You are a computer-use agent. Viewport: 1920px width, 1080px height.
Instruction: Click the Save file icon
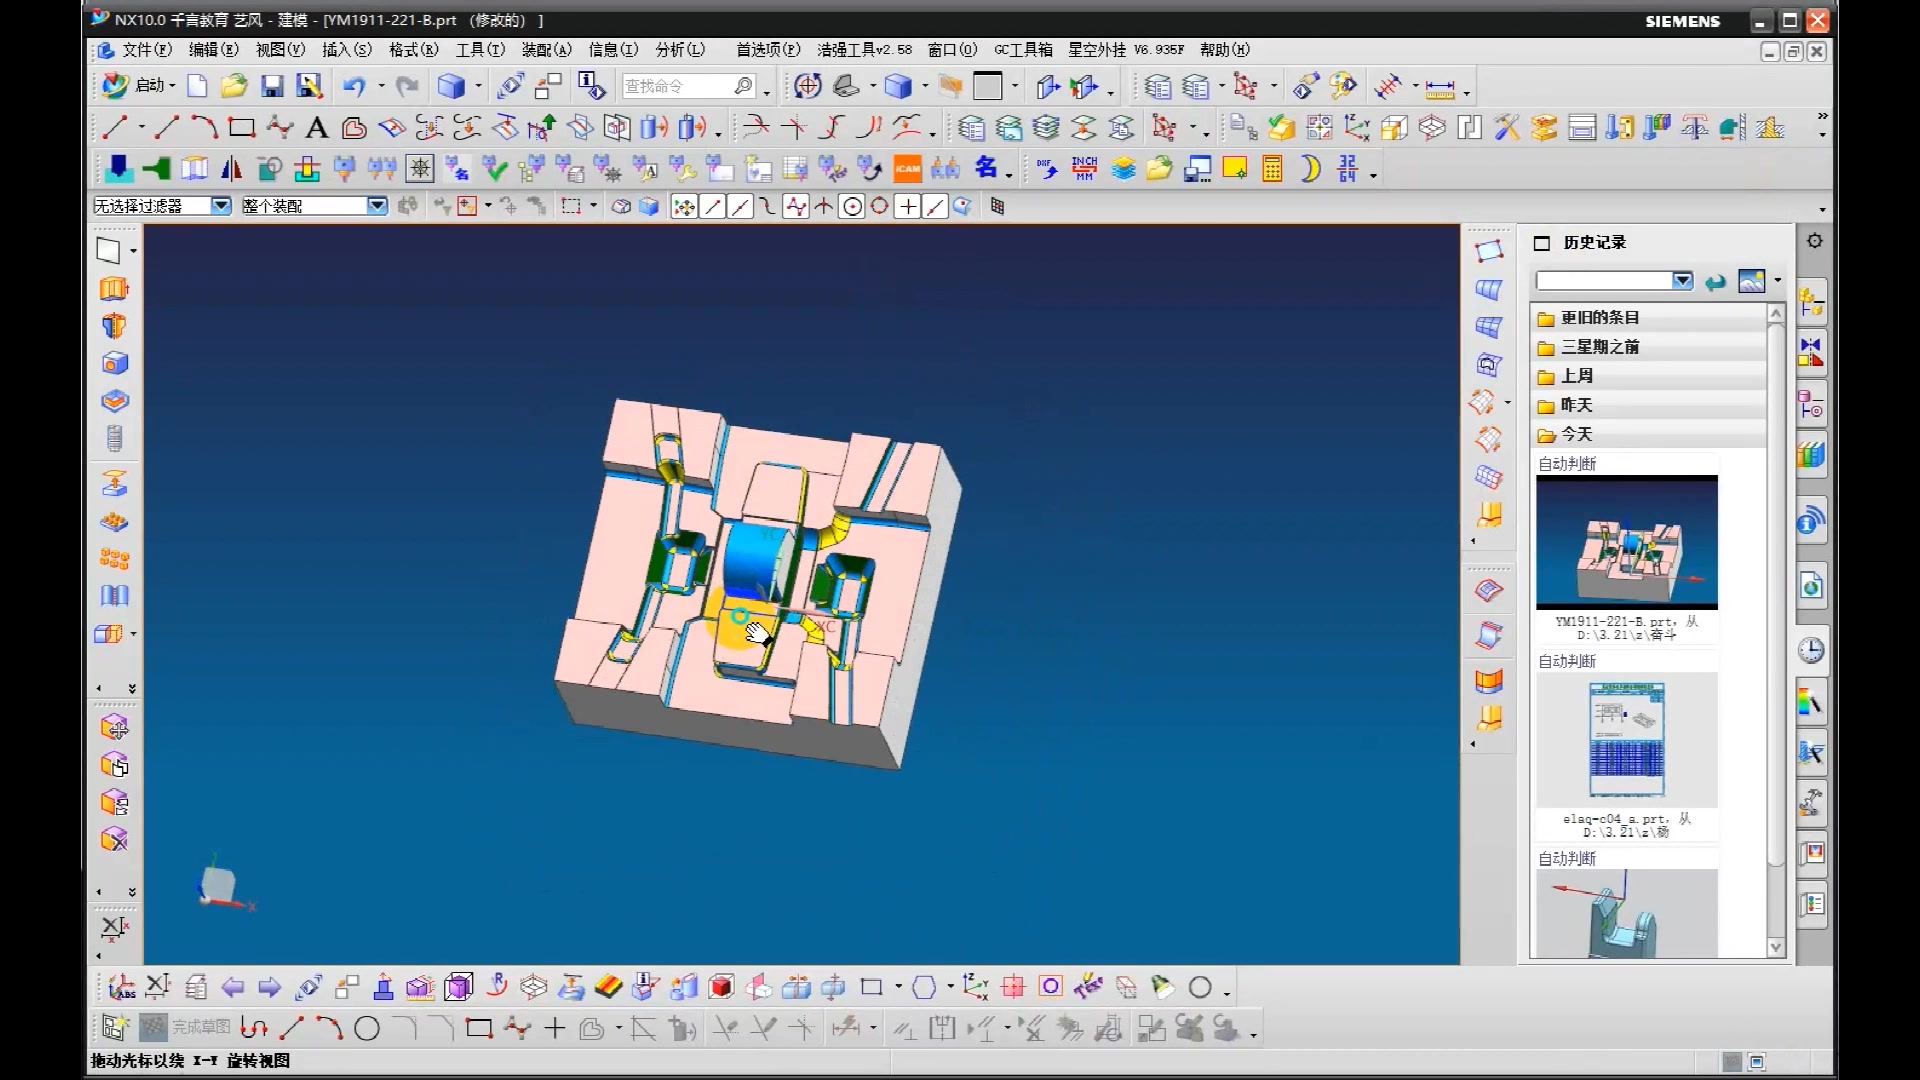pyautogui.click(x=272, y=87)
